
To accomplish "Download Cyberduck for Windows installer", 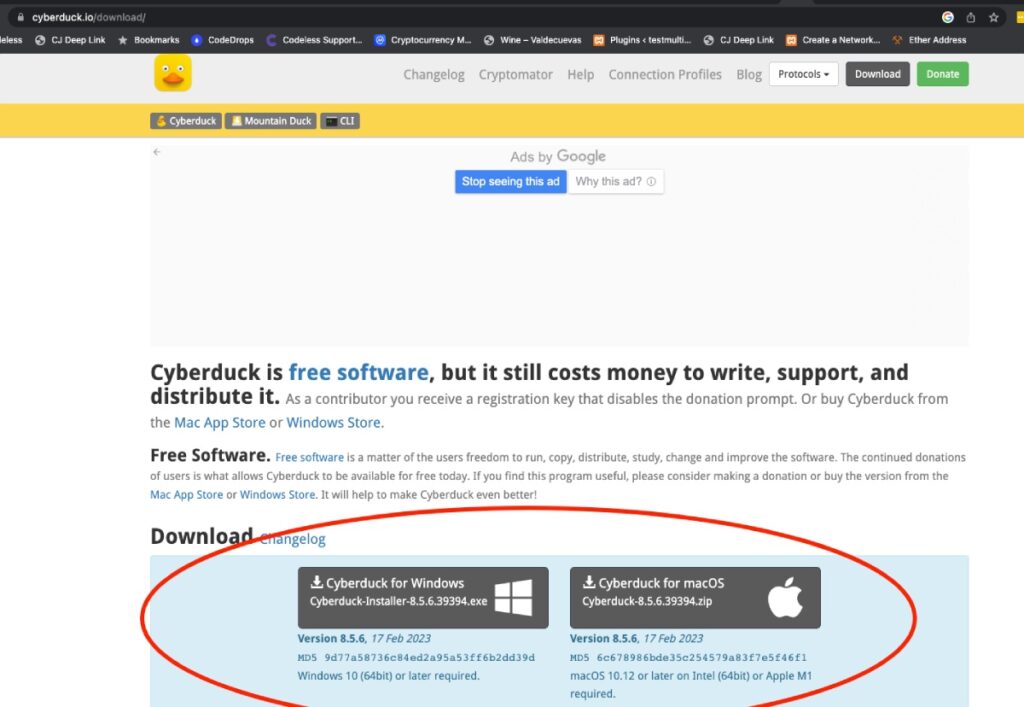I will (x=423, y=597).
